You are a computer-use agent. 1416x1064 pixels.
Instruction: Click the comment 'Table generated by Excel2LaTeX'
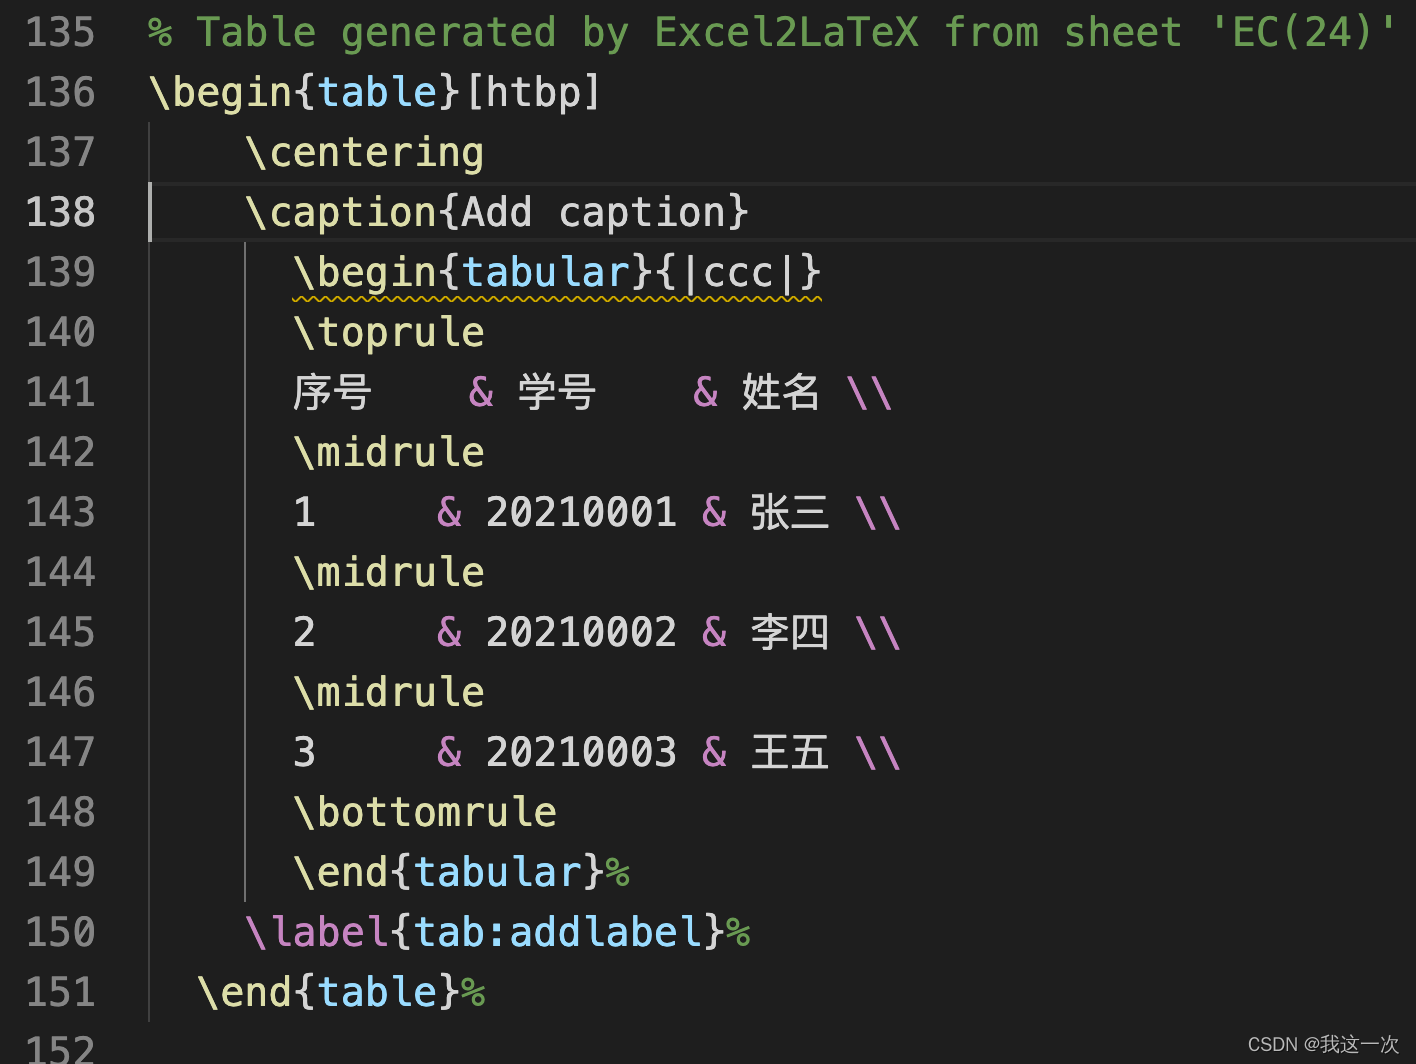(557, 32)
